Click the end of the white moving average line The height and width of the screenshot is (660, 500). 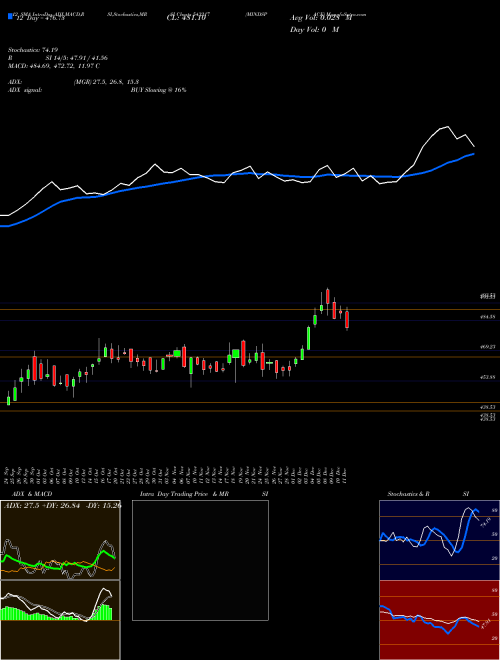[x=474, y=146]
